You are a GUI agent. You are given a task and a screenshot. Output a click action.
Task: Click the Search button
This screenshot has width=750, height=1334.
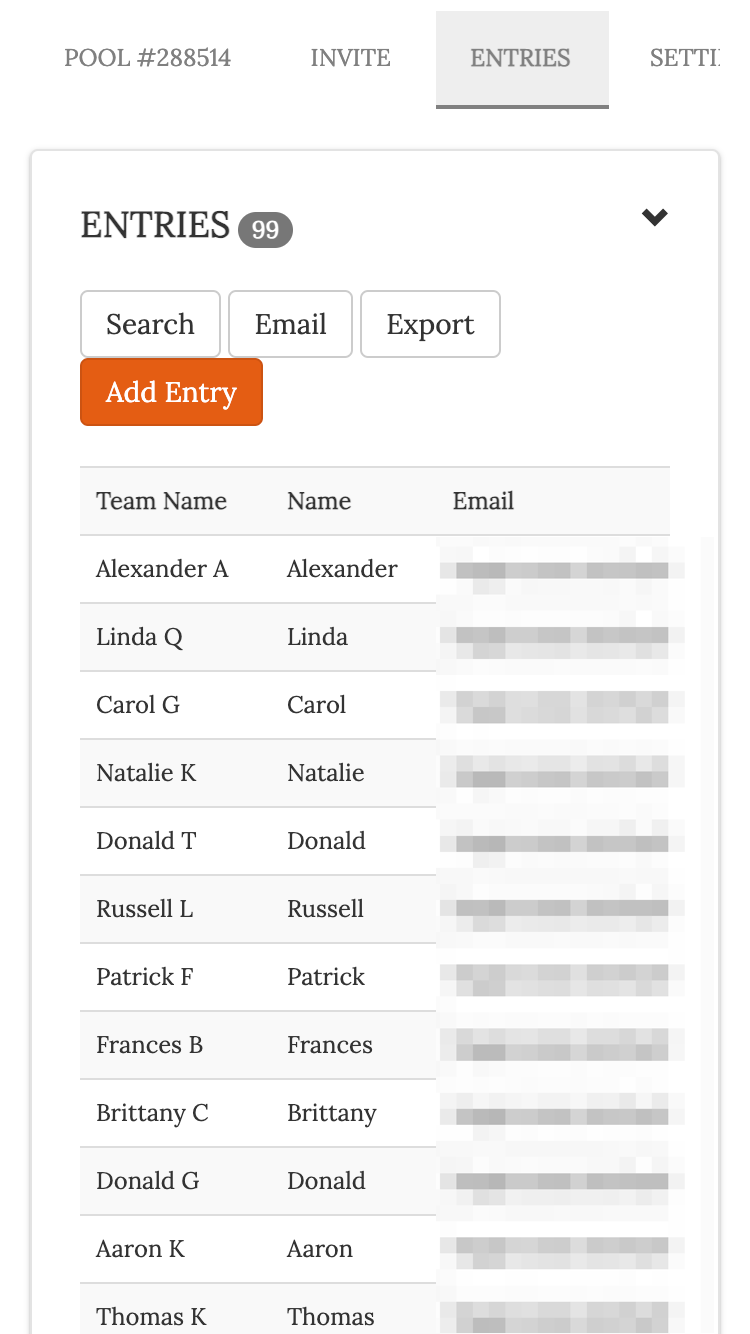150,324
